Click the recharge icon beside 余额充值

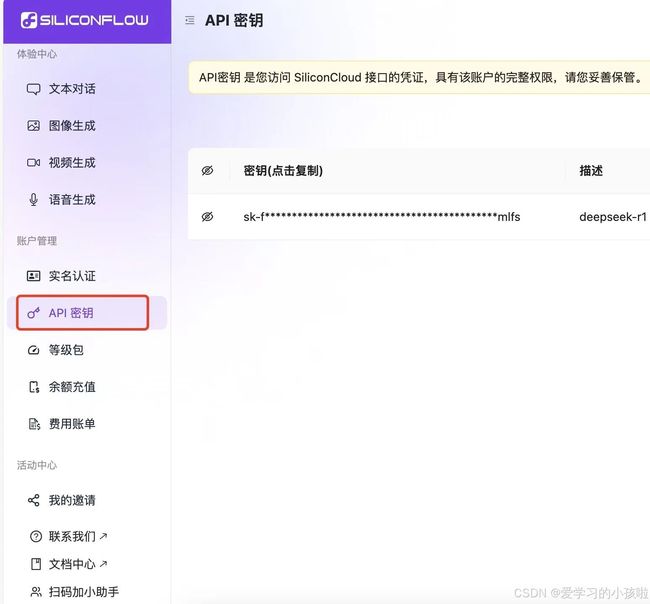tap(34, 387)
